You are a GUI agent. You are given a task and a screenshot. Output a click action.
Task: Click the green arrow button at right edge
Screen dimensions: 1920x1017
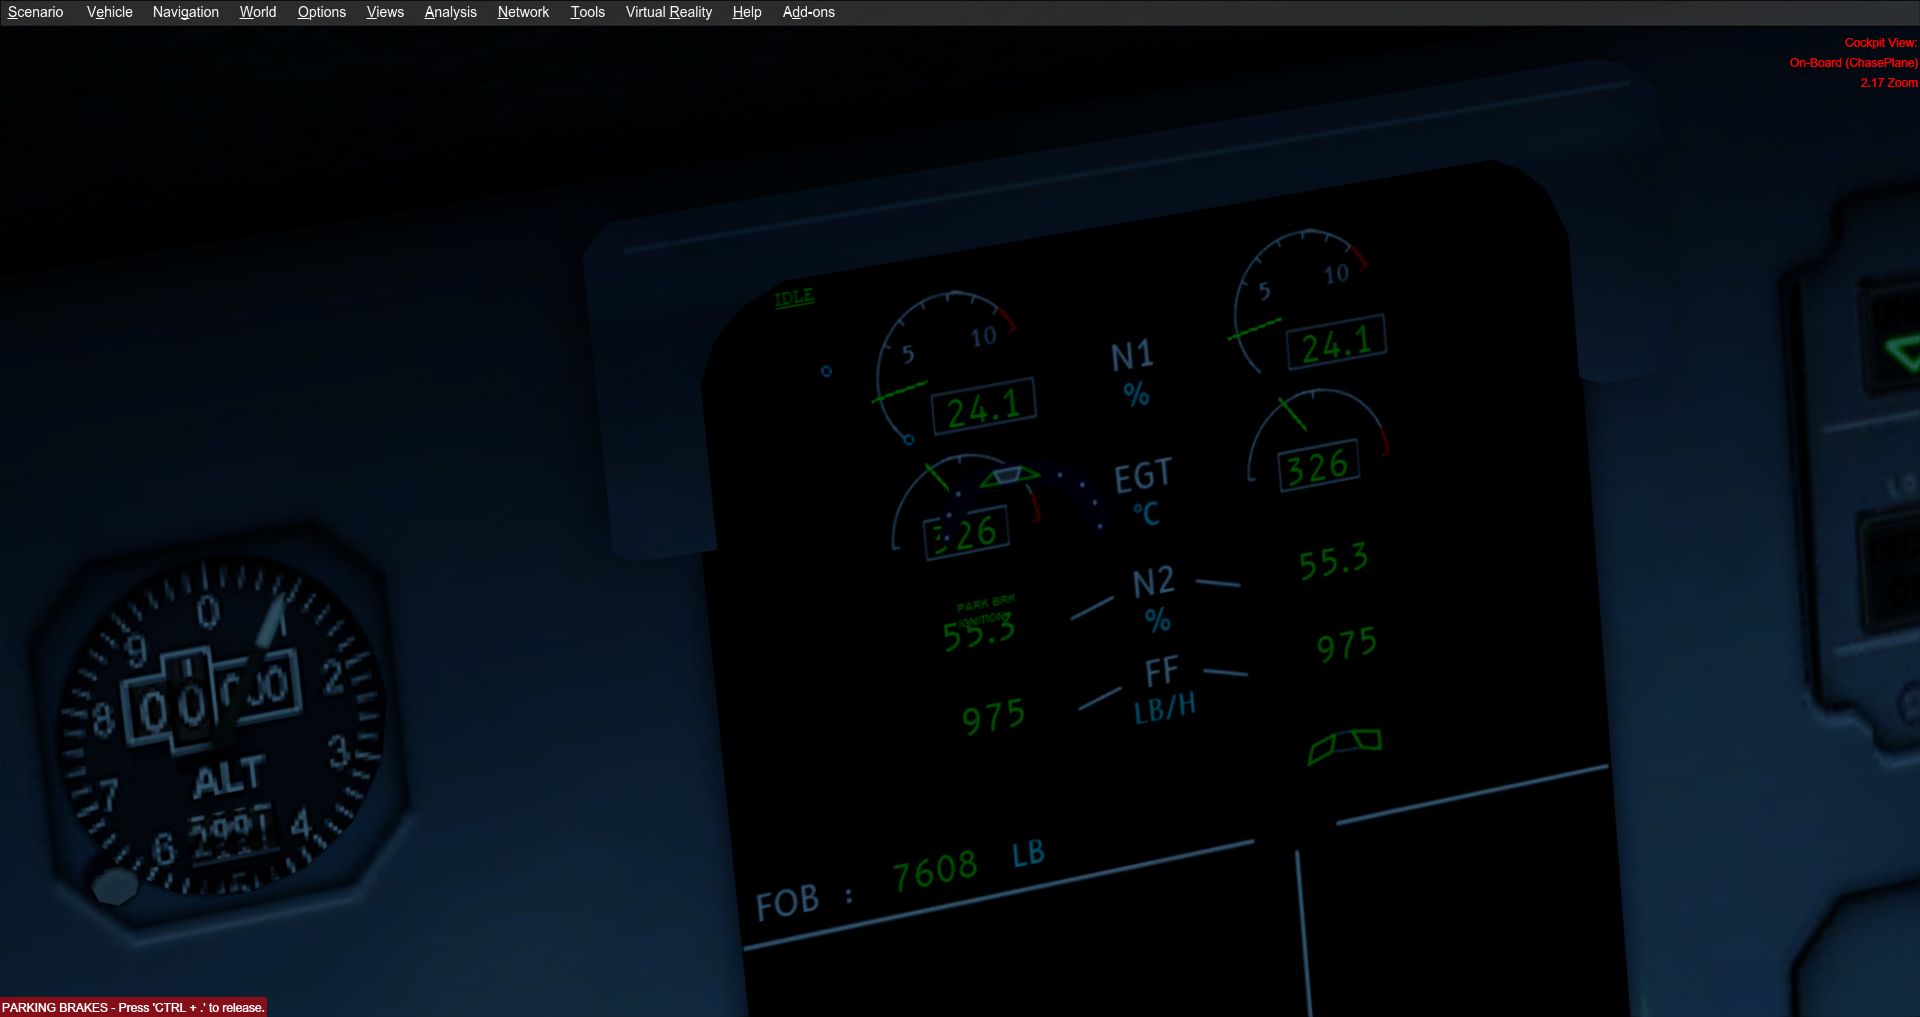(1900, 352)
